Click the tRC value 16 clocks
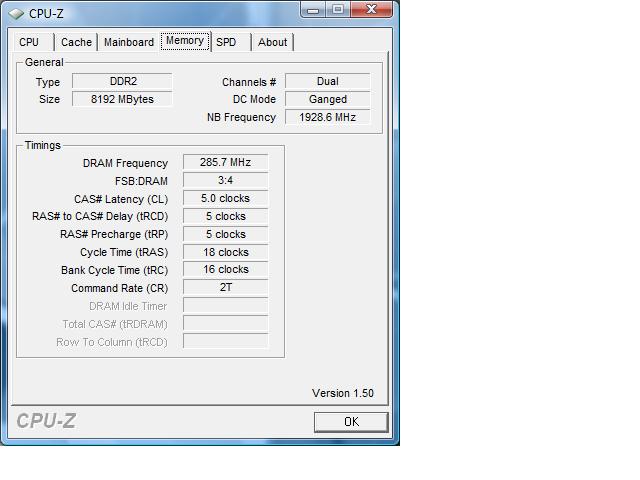640x480 pixels. pos(226,269)
